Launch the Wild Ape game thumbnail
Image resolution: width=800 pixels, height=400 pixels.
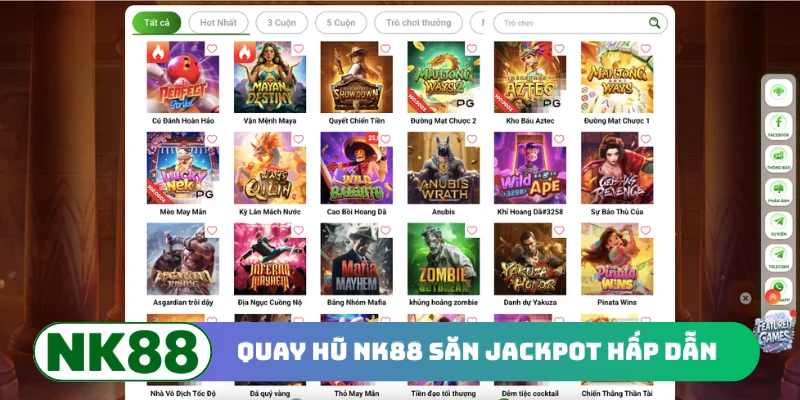tap(530, 168)
